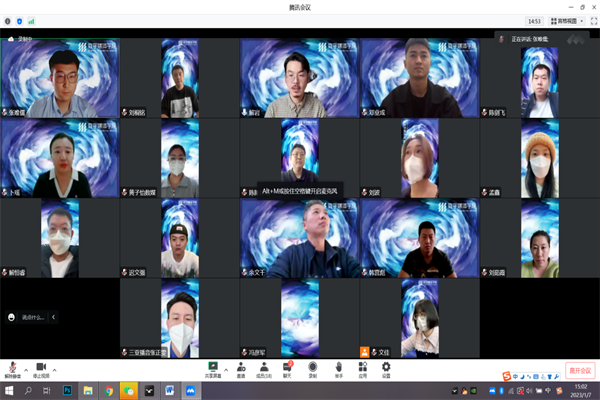600x400 pixels.
Task: Click the red 离开会议 button
Action: pos(580,371)
